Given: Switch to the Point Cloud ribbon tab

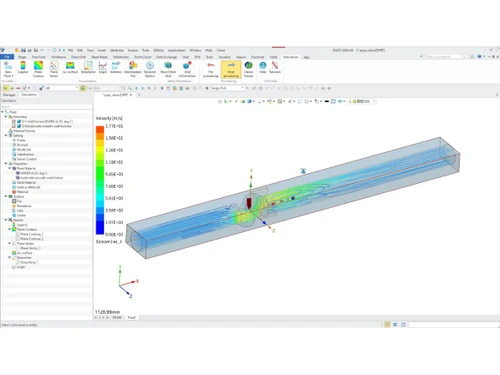Looking at the screenshot, I should click(x=143, y=57).
